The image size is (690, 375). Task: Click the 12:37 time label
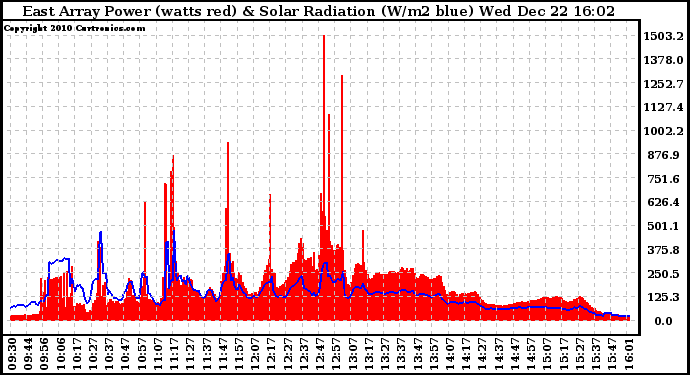[x=304, y=354]
